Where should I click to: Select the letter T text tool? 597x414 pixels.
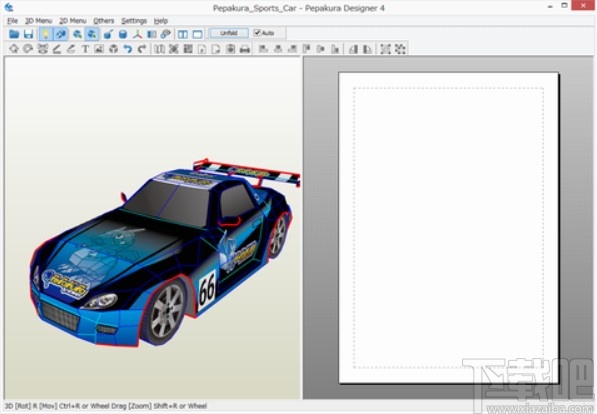pyautogui.click(x=85, y=49)
